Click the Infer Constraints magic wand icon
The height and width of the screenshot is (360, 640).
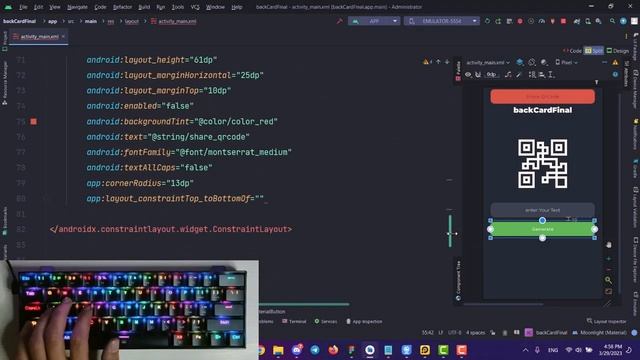coord(519,75)
